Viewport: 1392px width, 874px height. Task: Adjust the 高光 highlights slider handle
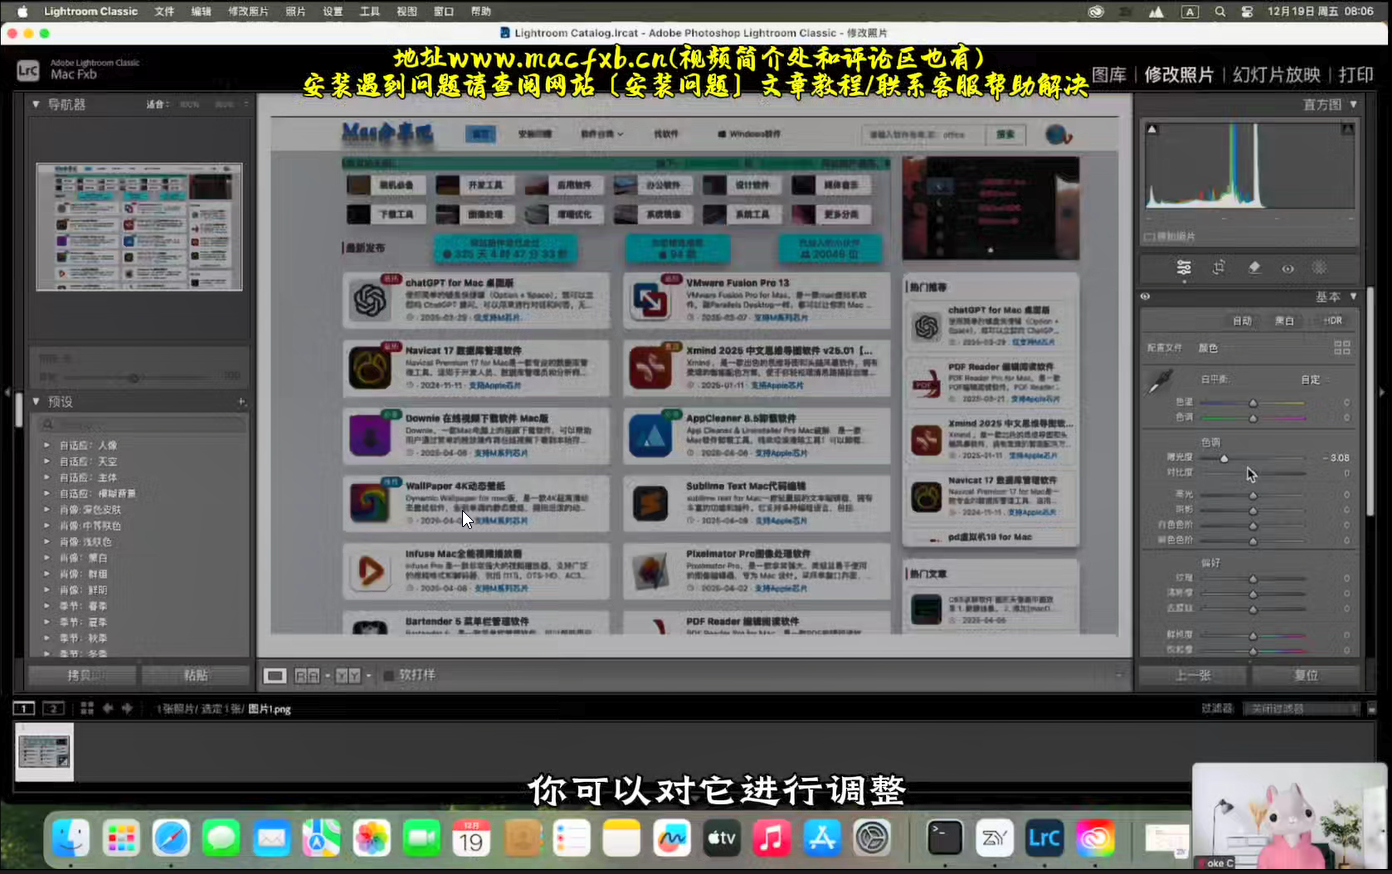[x=1253, y=495]
